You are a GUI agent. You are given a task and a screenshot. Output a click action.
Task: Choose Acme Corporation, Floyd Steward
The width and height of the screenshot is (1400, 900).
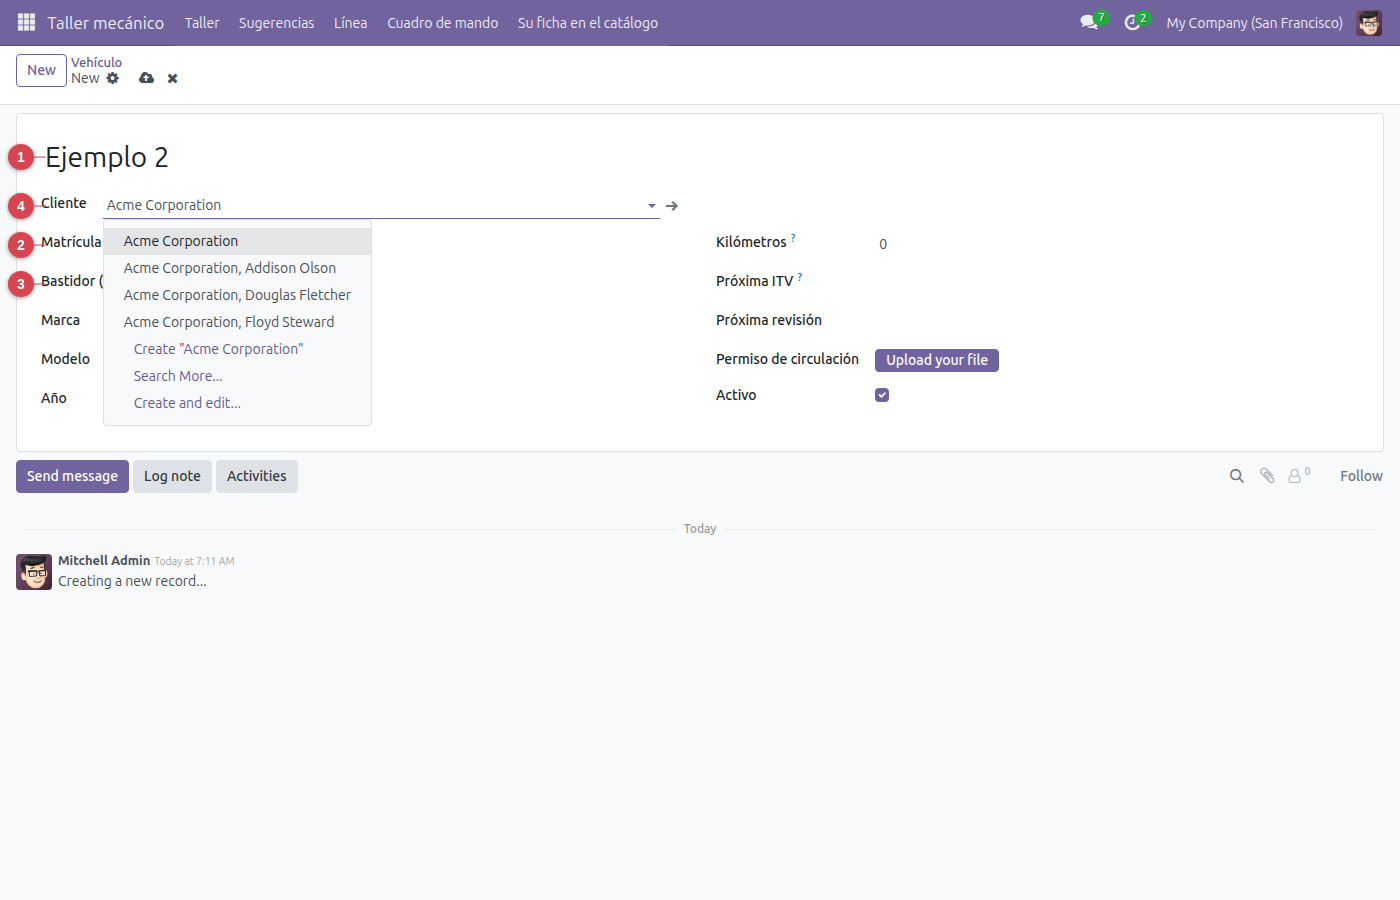[x=237, y=322]
